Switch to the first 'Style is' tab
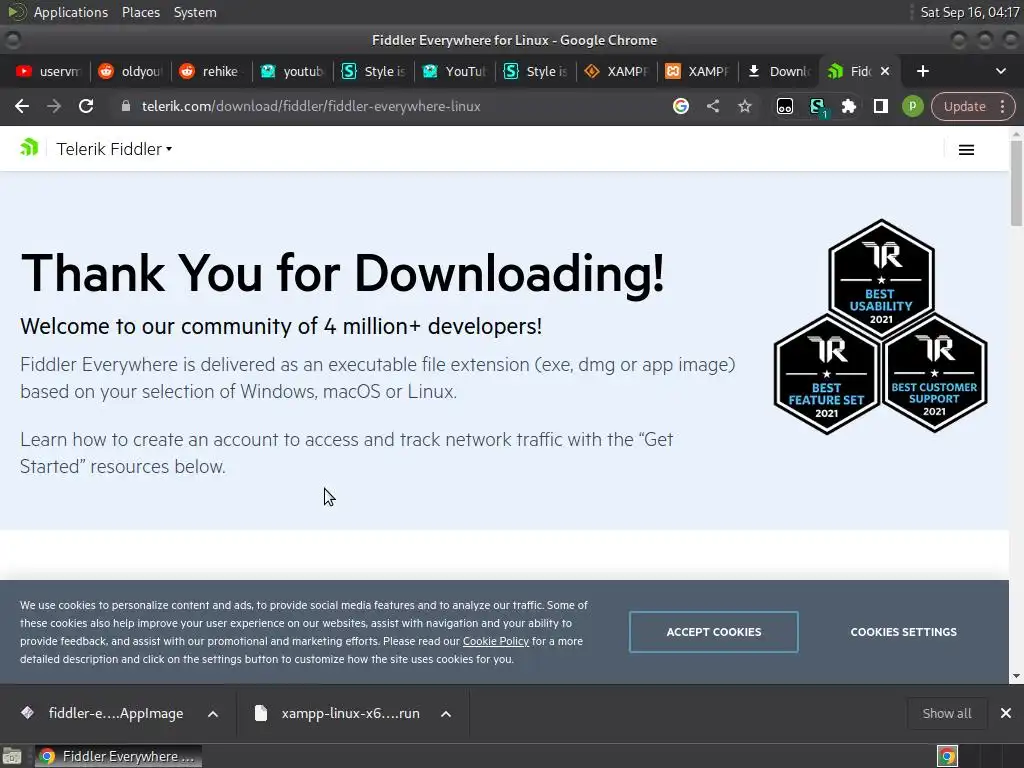 [373, 71]
